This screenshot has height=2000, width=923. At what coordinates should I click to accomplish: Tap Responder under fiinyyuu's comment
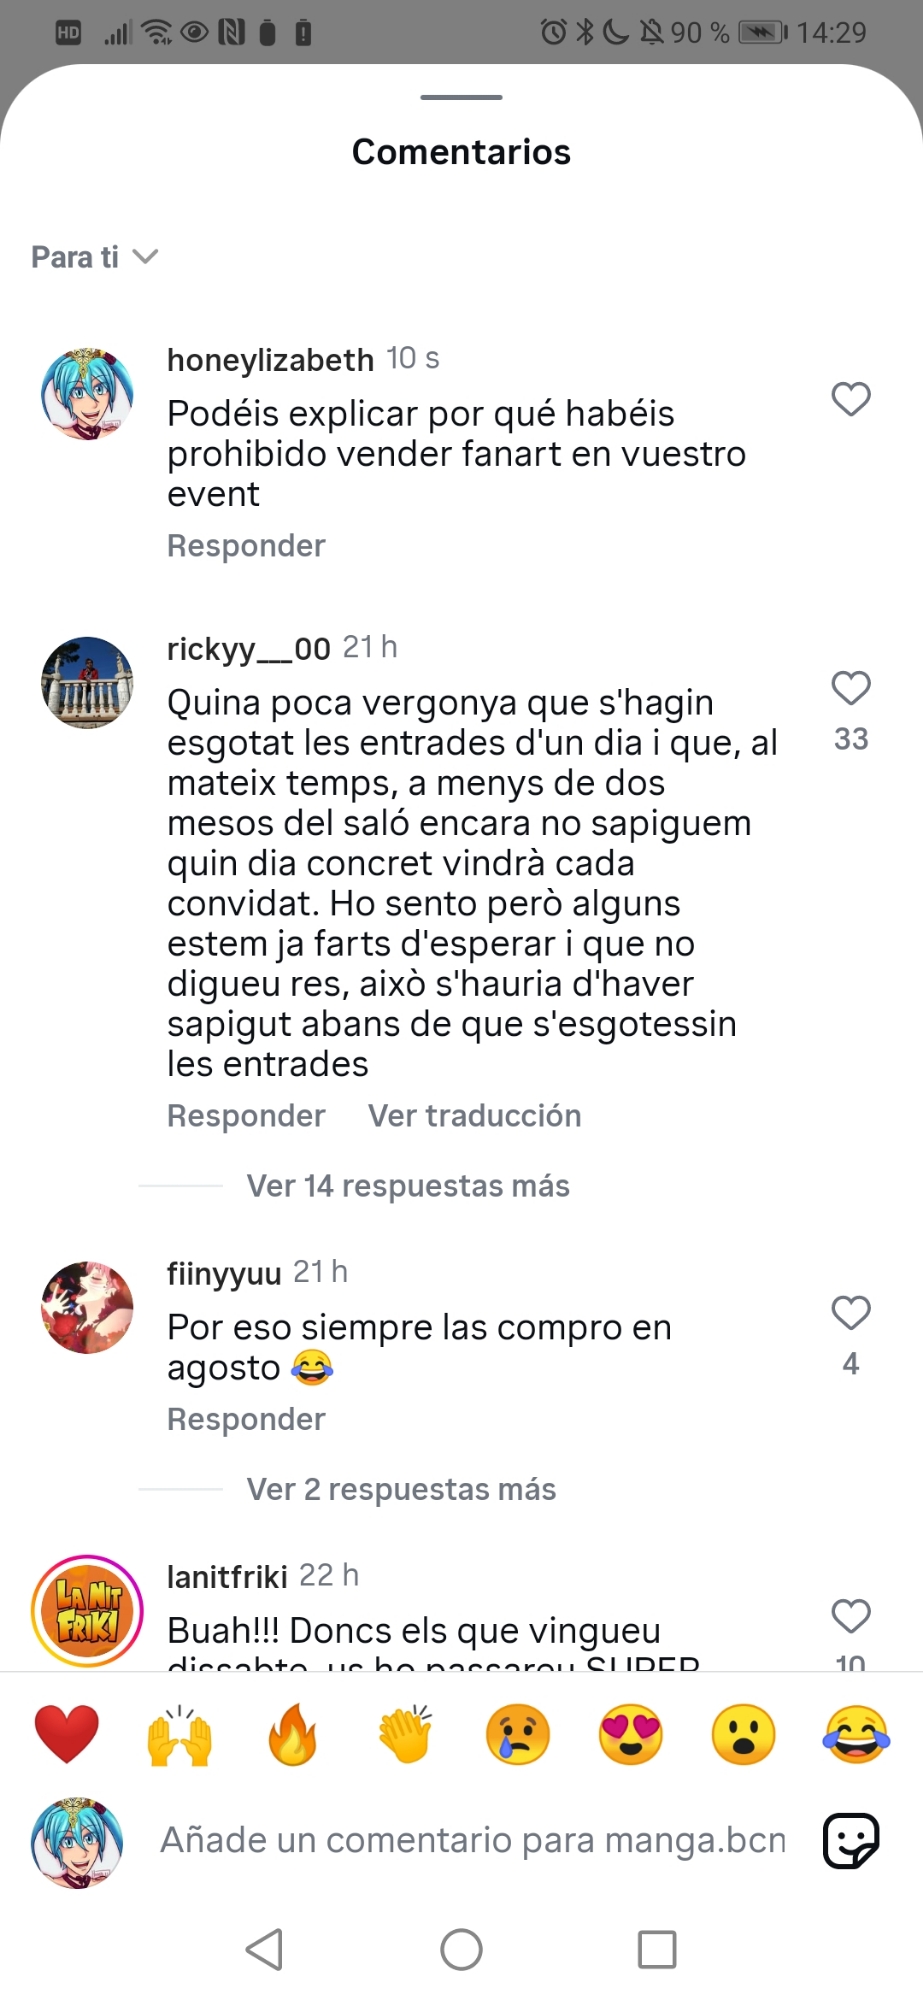[x=246, y=1419]
